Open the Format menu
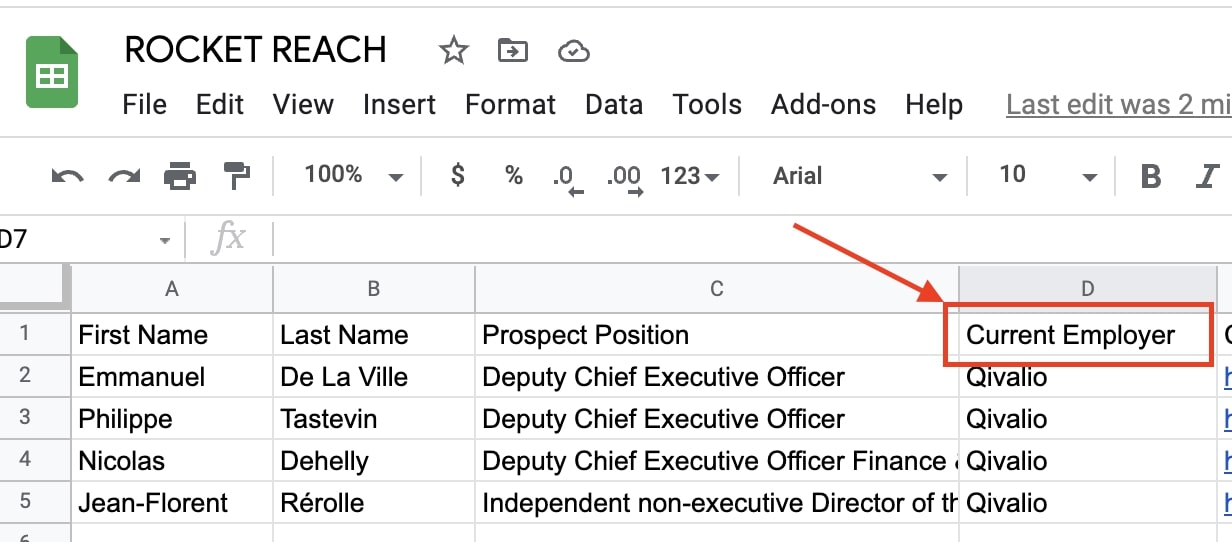 (x=510, y=105)
